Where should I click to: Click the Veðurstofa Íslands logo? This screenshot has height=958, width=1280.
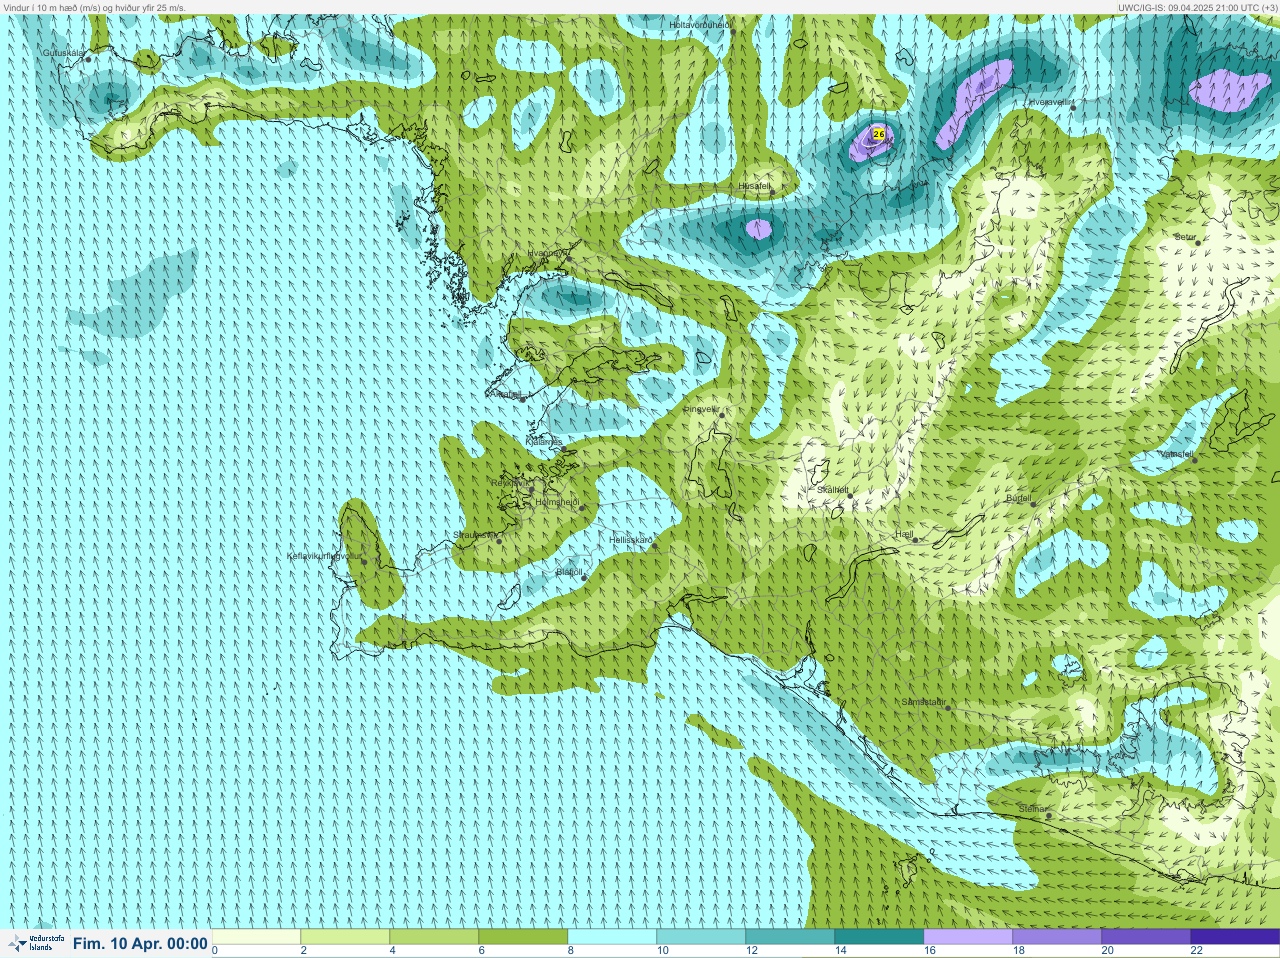tap(36, 943)
